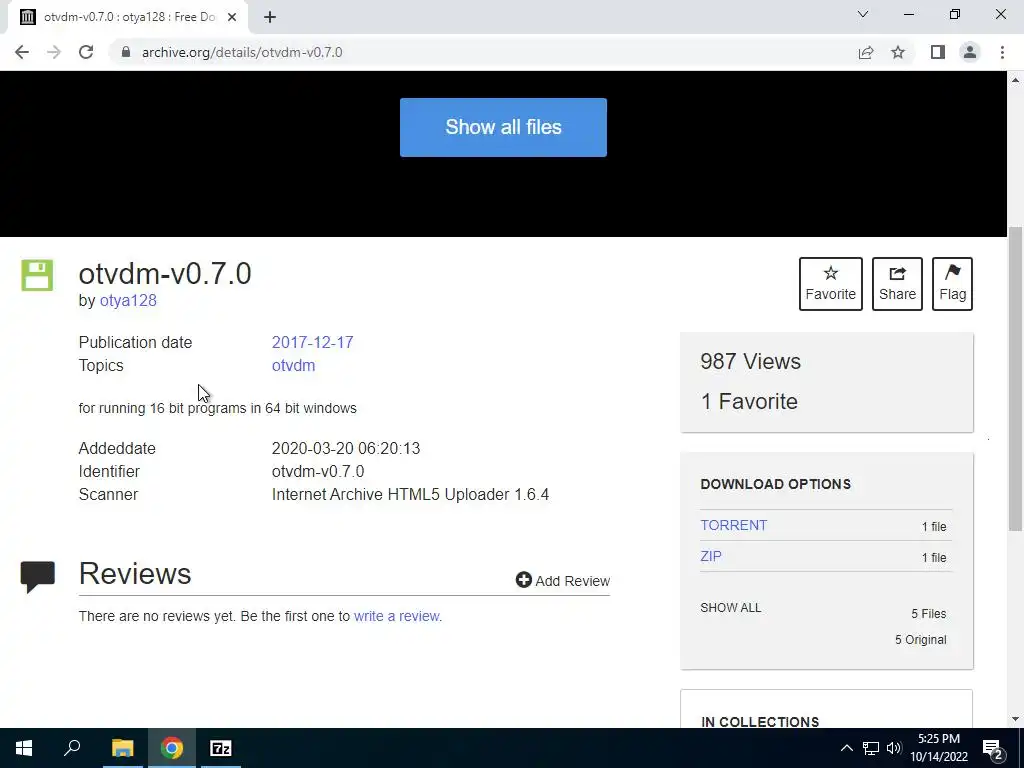Select the otvdm-v0.7.0 title heading
This screenshot has width=1024, height=768.
coord(165,273)
